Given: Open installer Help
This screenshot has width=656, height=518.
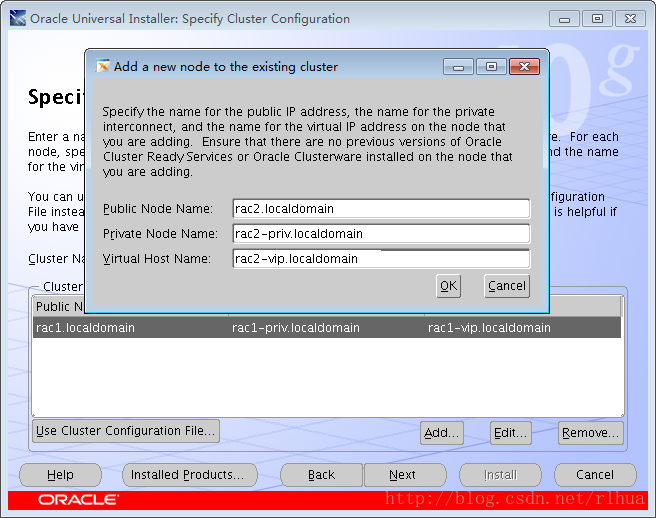Looking at the screenshot, I should point(60,475).
